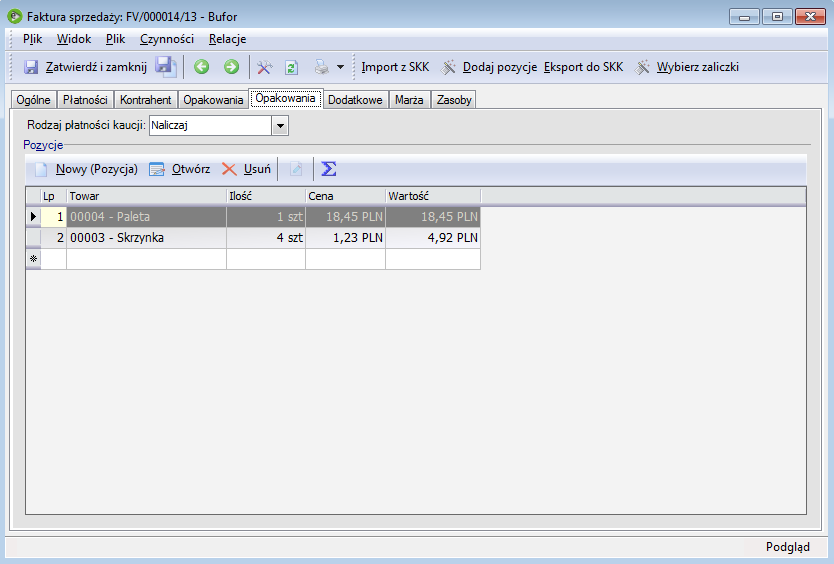Click Wybierz zaliczki button
834x564 pixels.
click(698, 67)
